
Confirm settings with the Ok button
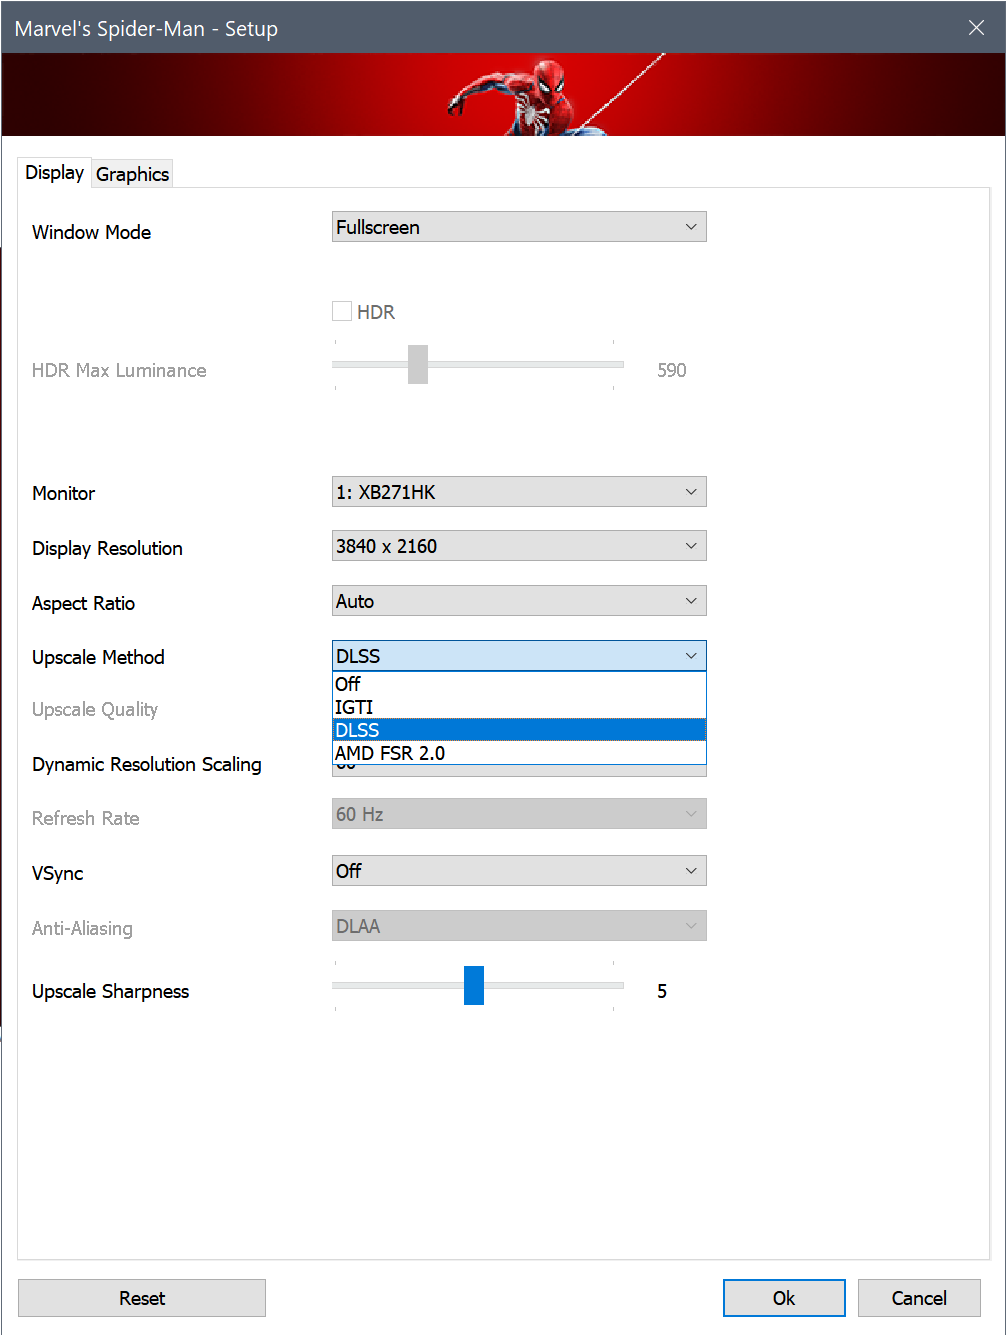pos(784,1298)
